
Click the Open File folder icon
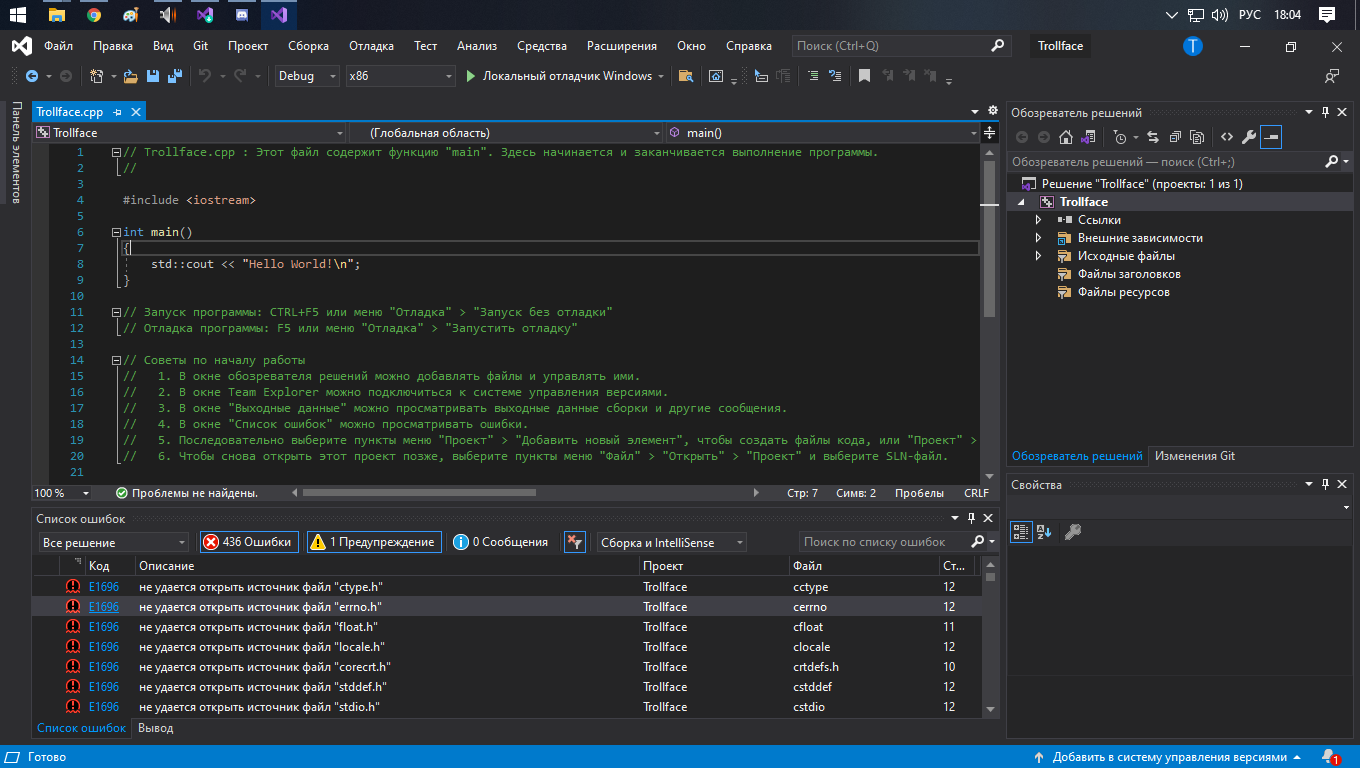(130, 76)
